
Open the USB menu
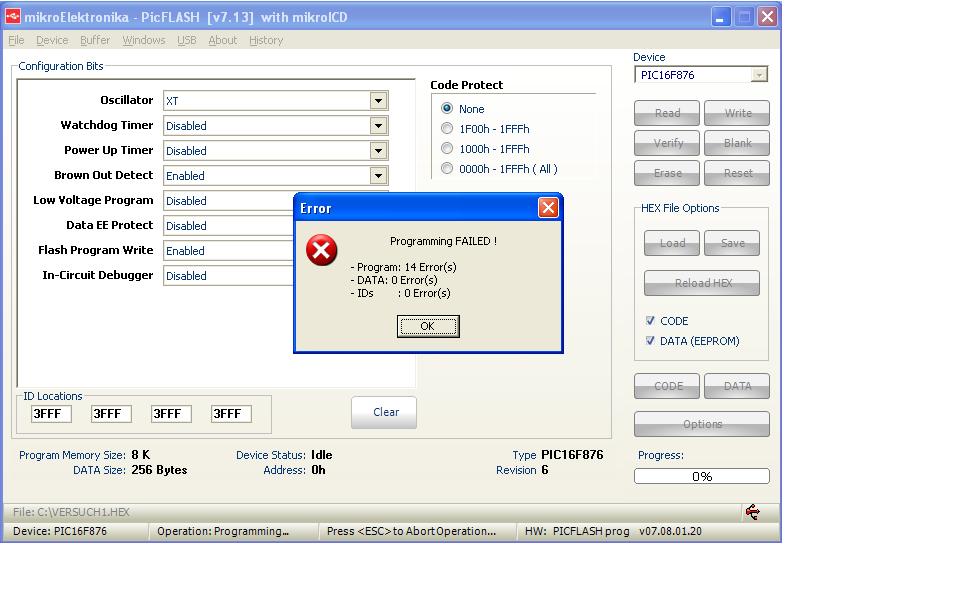pos(187,40)
